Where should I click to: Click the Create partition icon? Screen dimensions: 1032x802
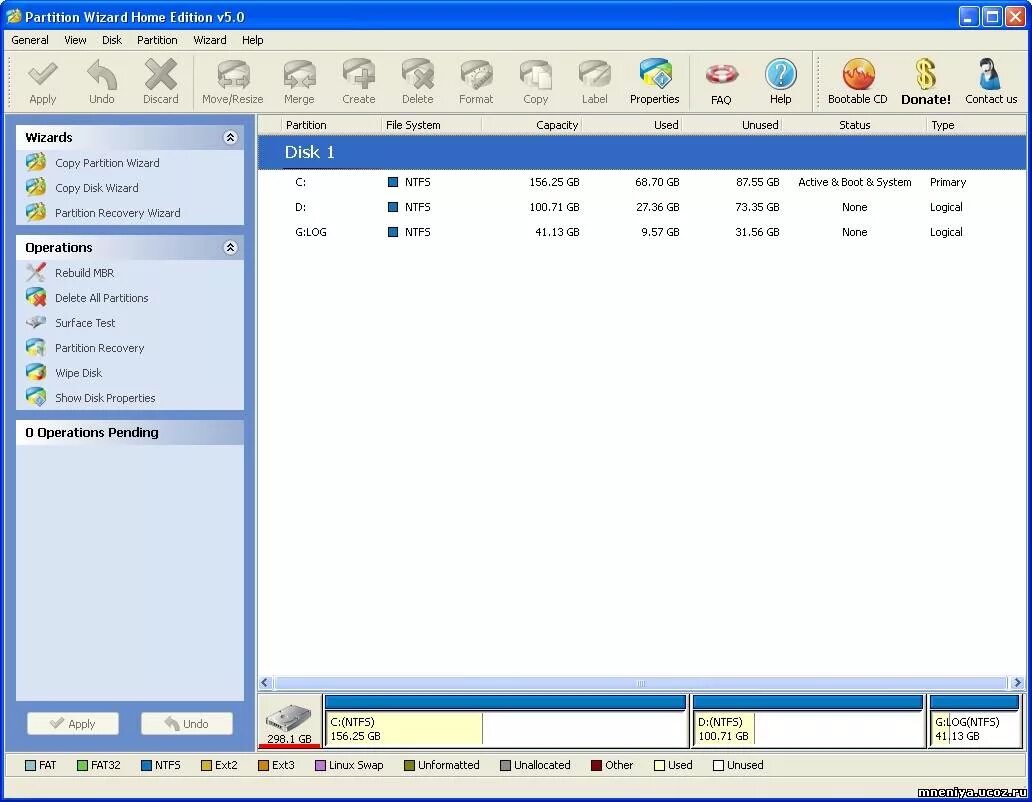(359, 74)
